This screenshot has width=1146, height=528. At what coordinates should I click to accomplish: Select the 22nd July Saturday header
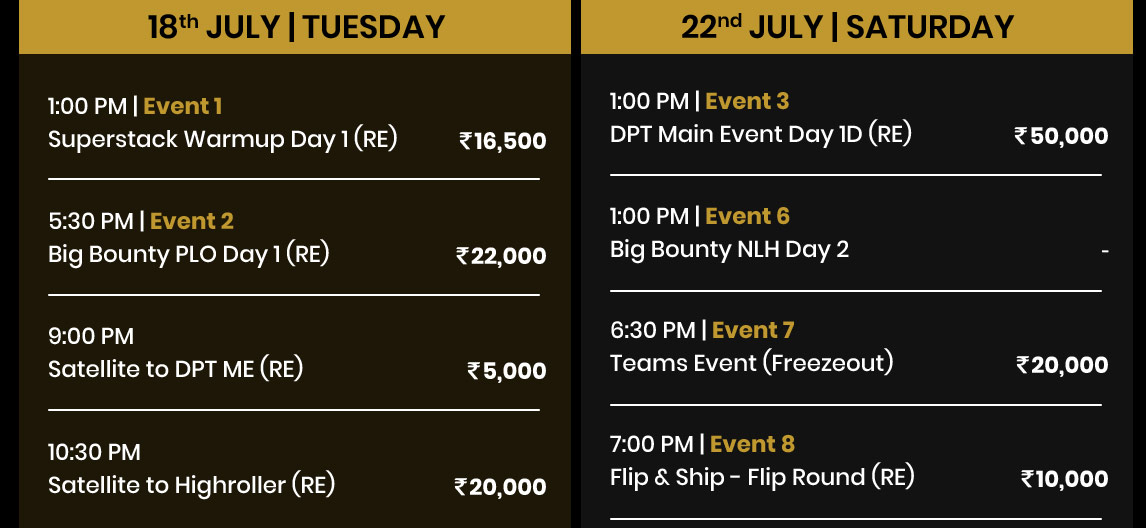[x=857, y=27]
